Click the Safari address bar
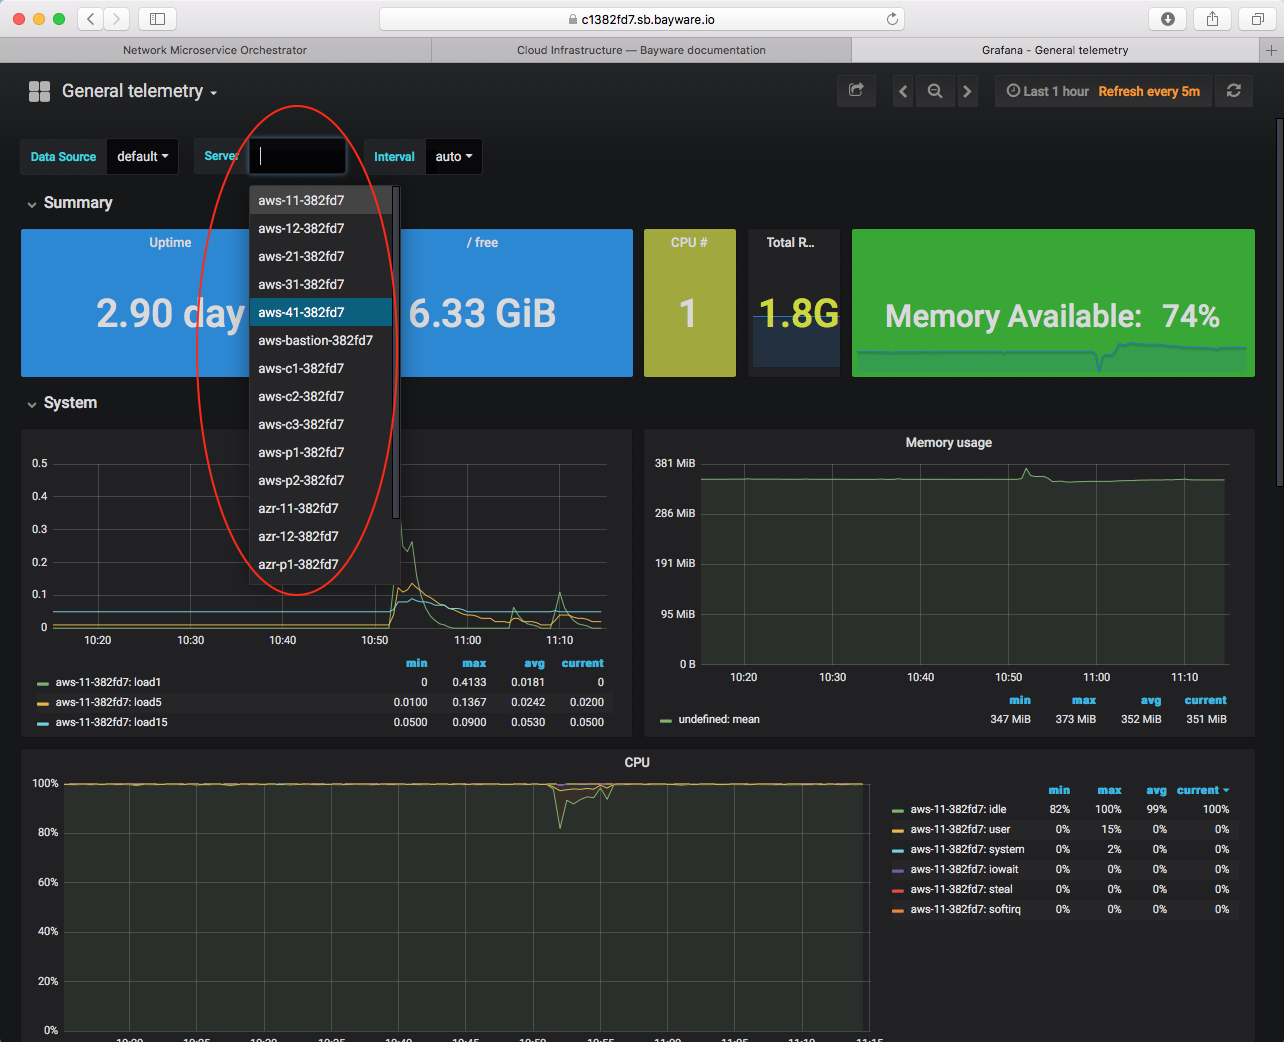 tap(641, 19)
